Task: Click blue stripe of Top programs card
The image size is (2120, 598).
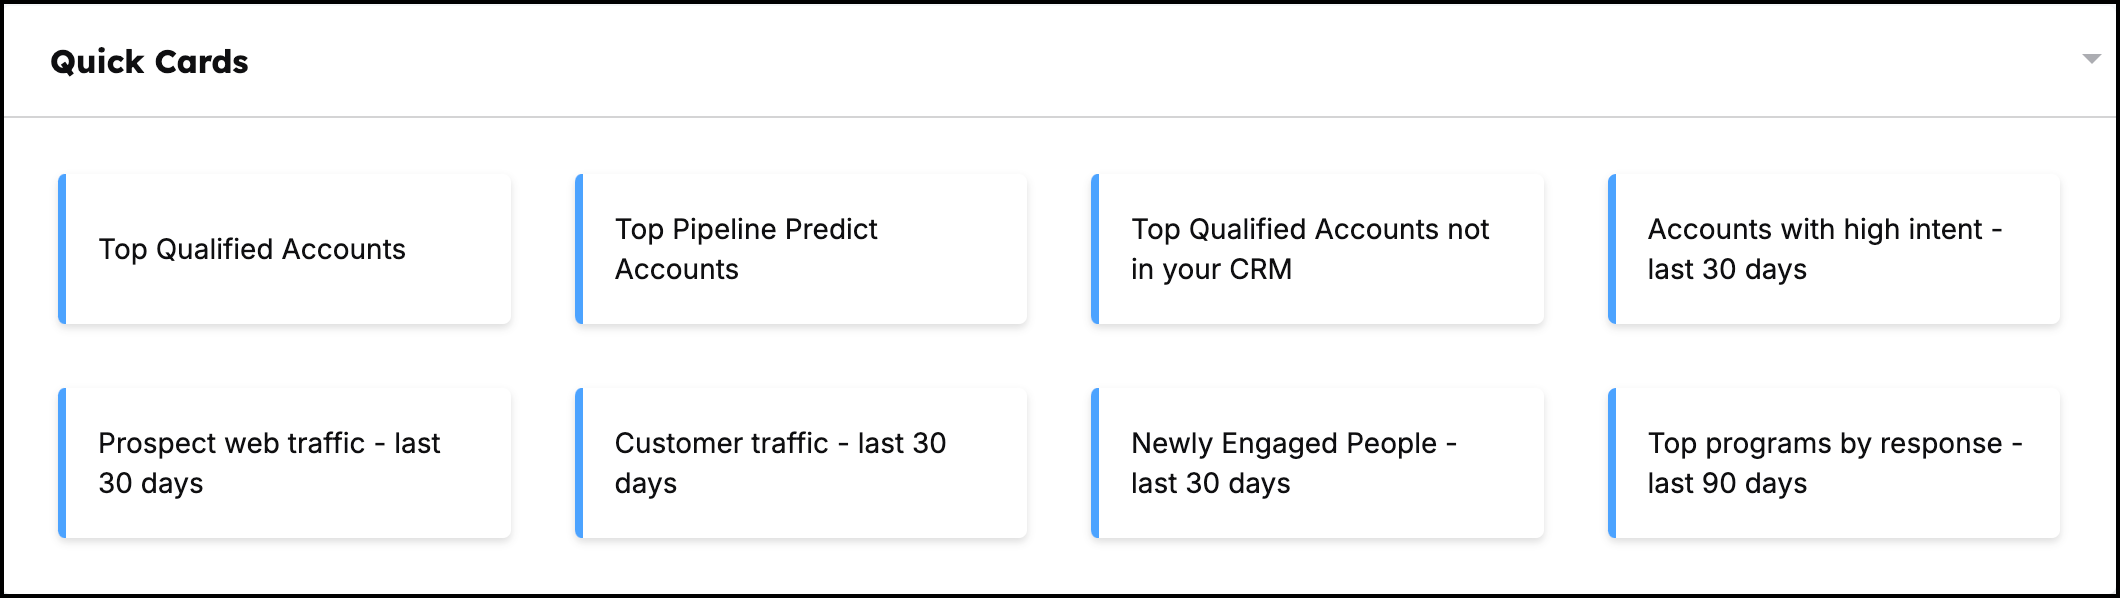Action: point(1612,463)
